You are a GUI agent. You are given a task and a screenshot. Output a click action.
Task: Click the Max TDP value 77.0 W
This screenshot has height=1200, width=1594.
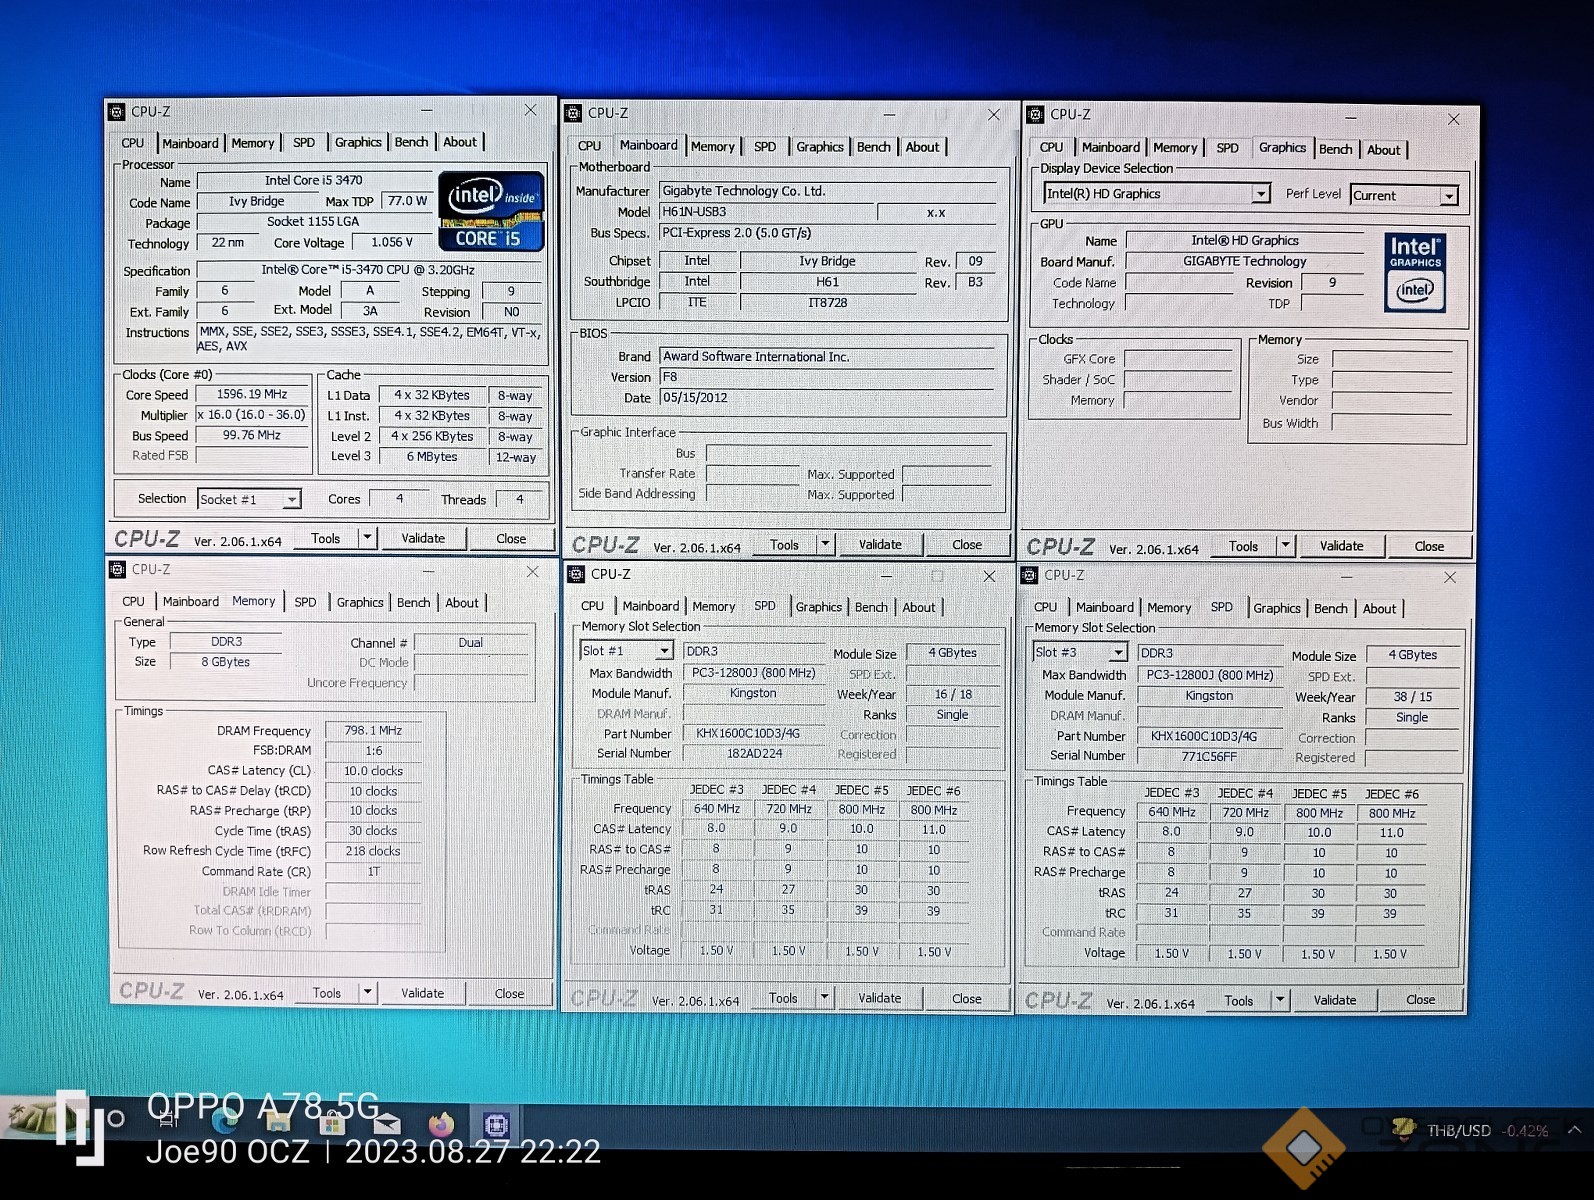[407, 200]
